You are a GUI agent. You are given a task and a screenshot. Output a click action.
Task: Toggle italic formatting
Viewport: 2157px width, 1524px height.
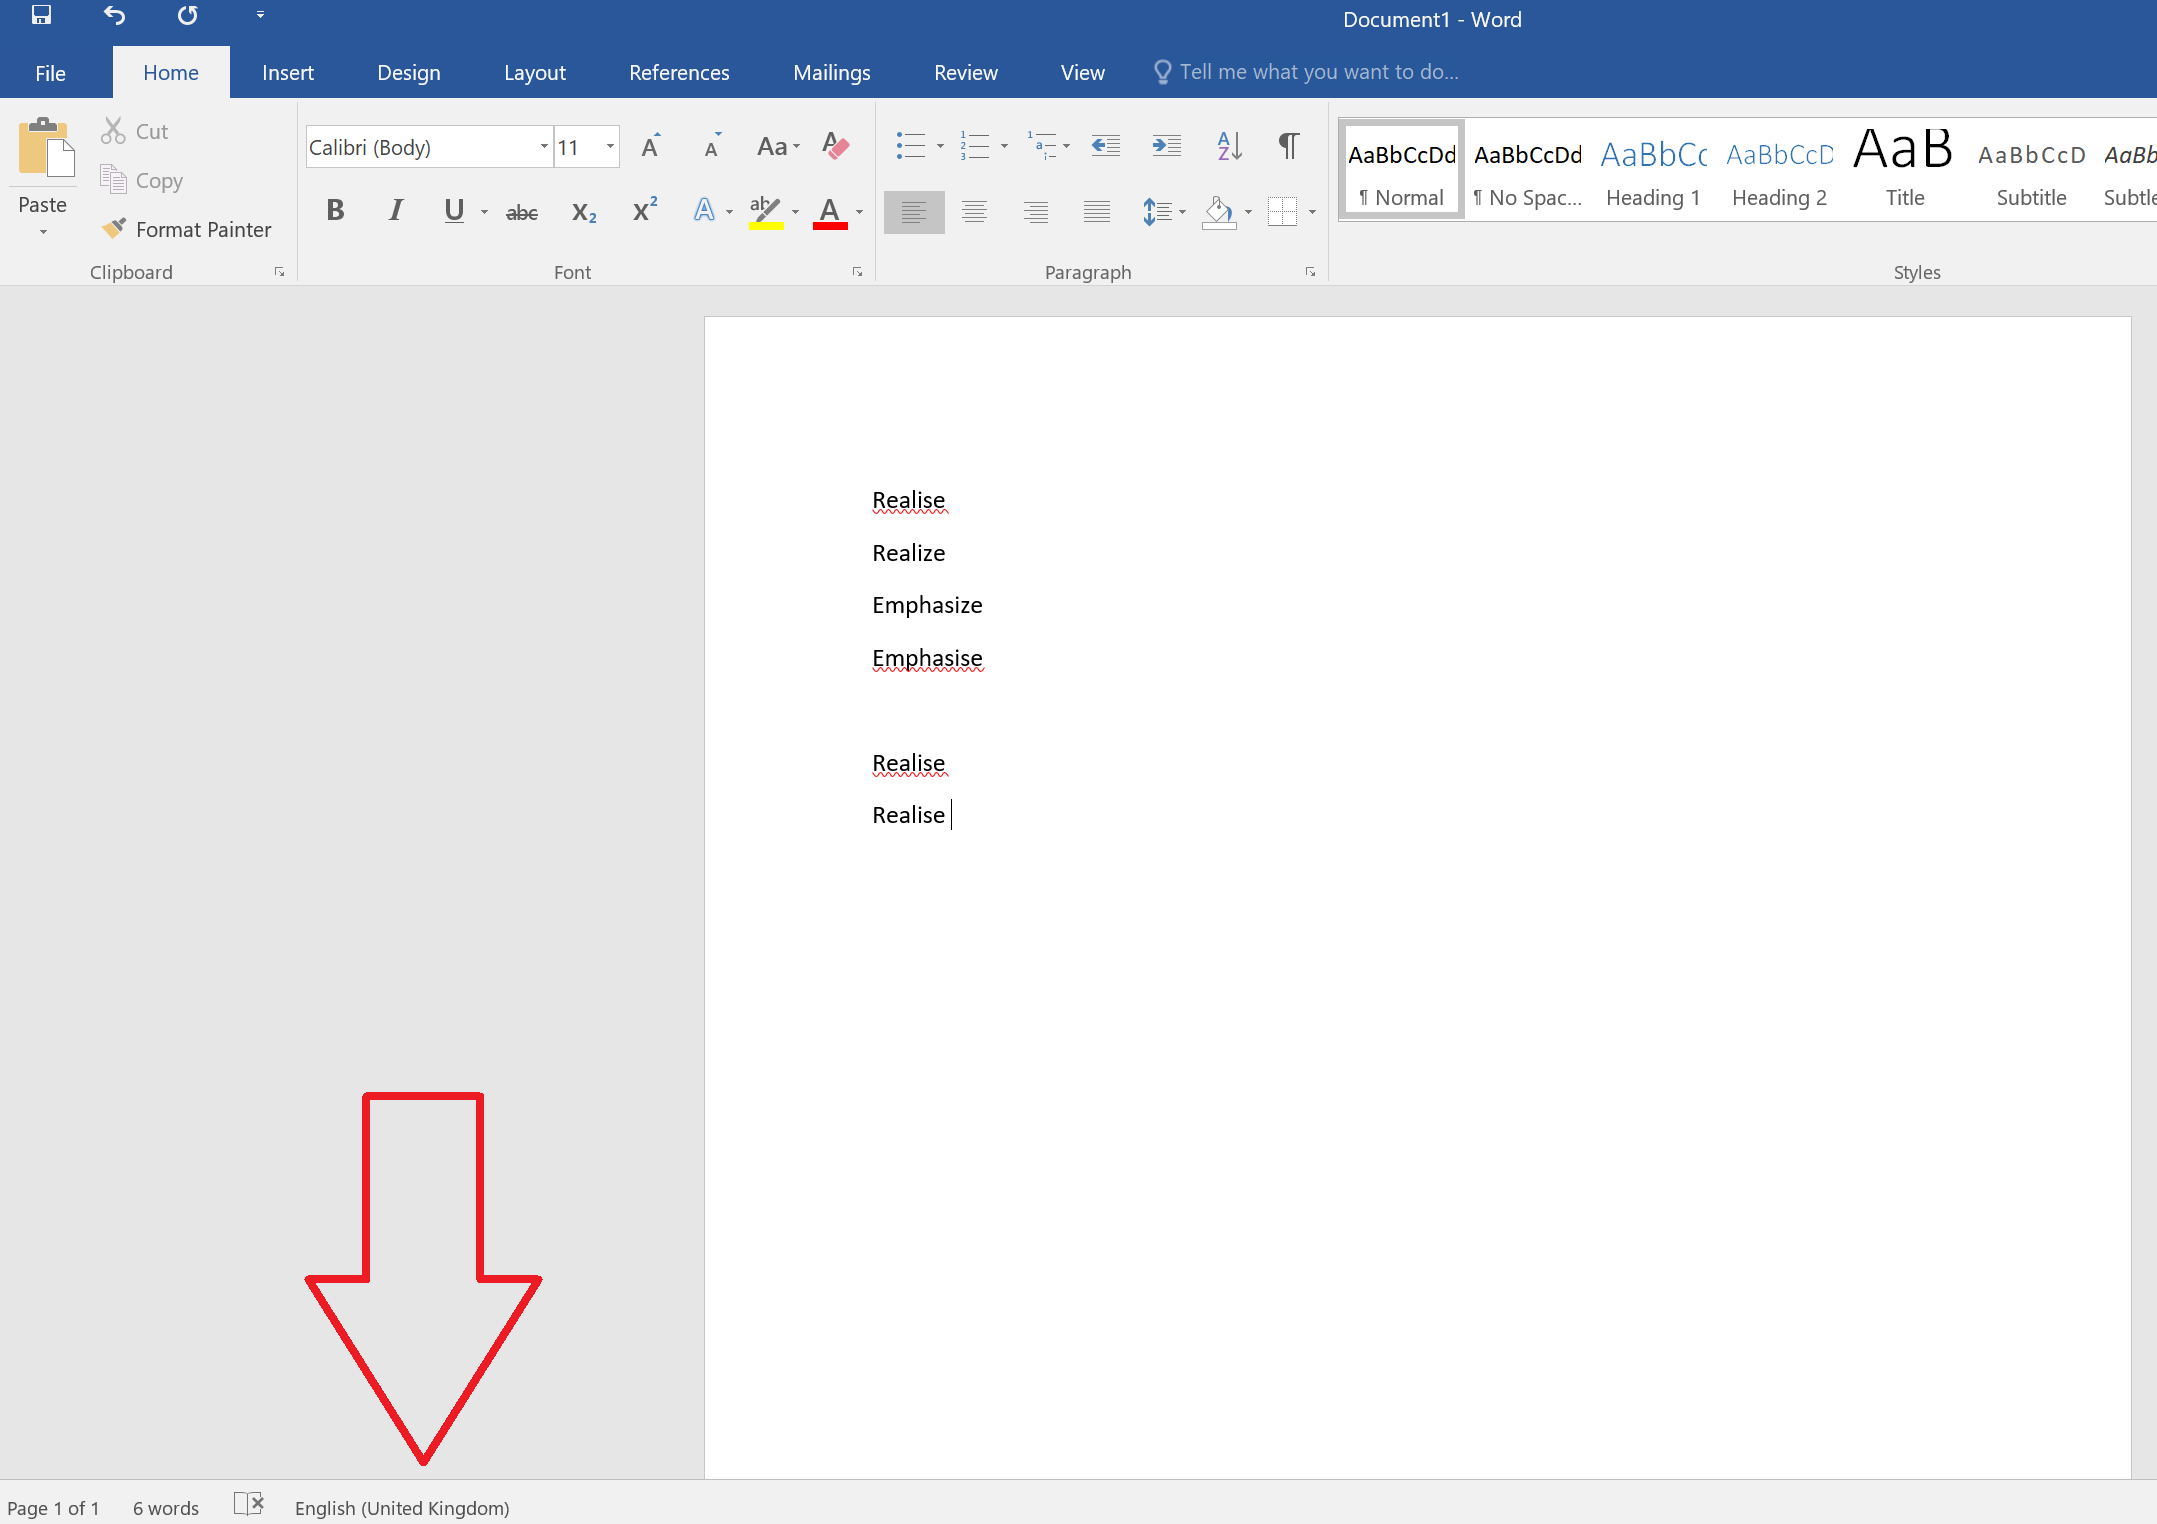[x=396, y=210]
